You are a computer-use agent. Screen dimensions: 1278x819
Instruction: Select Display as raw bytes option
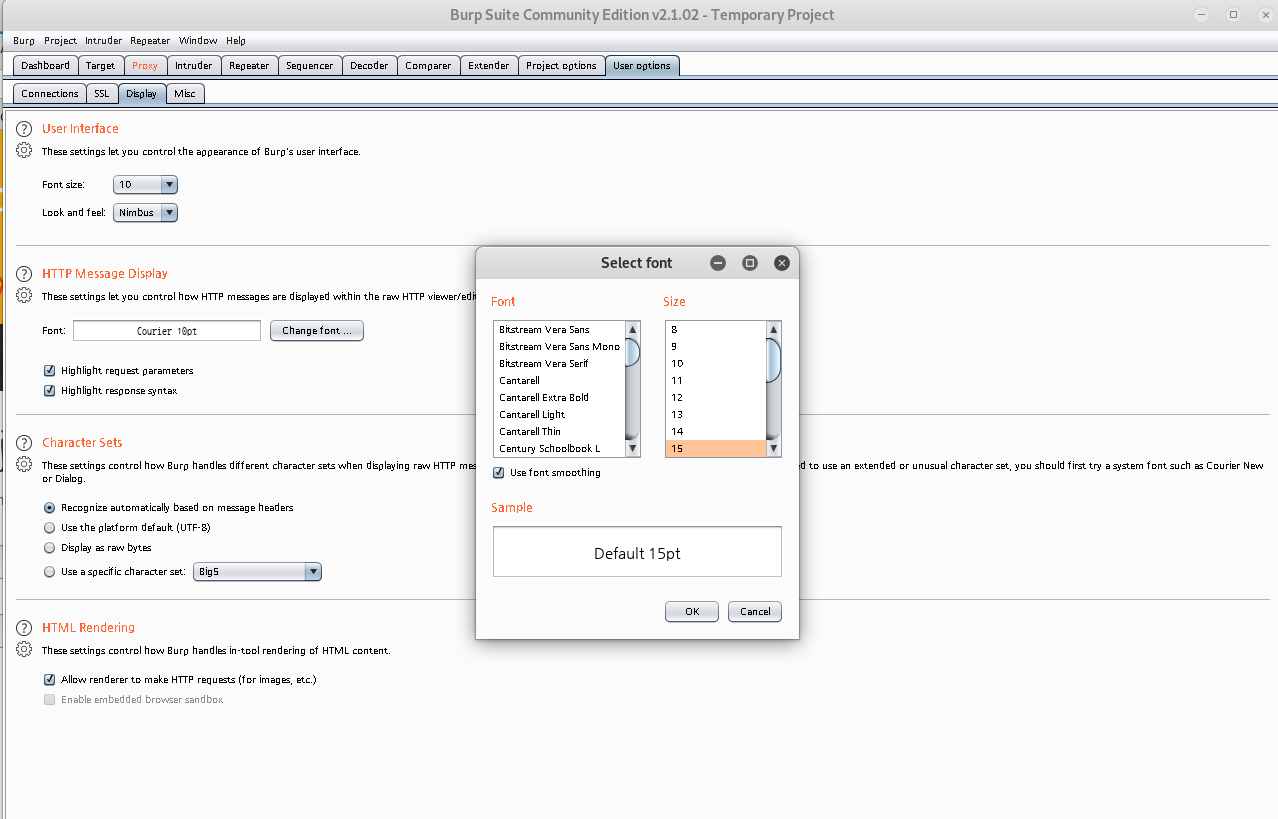[50, 548]
